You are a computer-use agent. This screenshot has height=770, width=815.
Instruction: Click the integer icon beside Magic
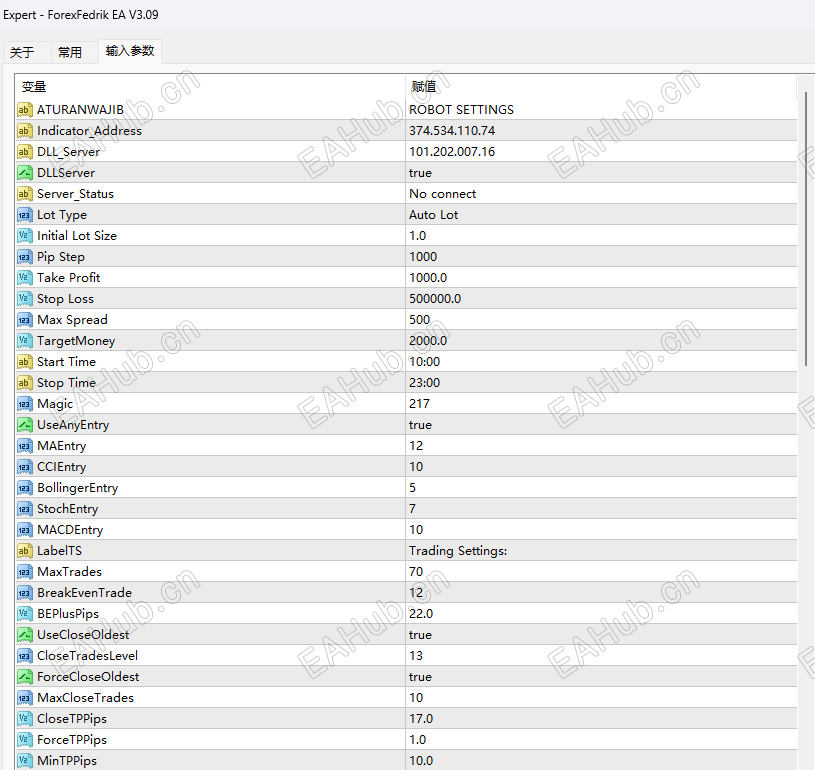[x=24, y=404]
